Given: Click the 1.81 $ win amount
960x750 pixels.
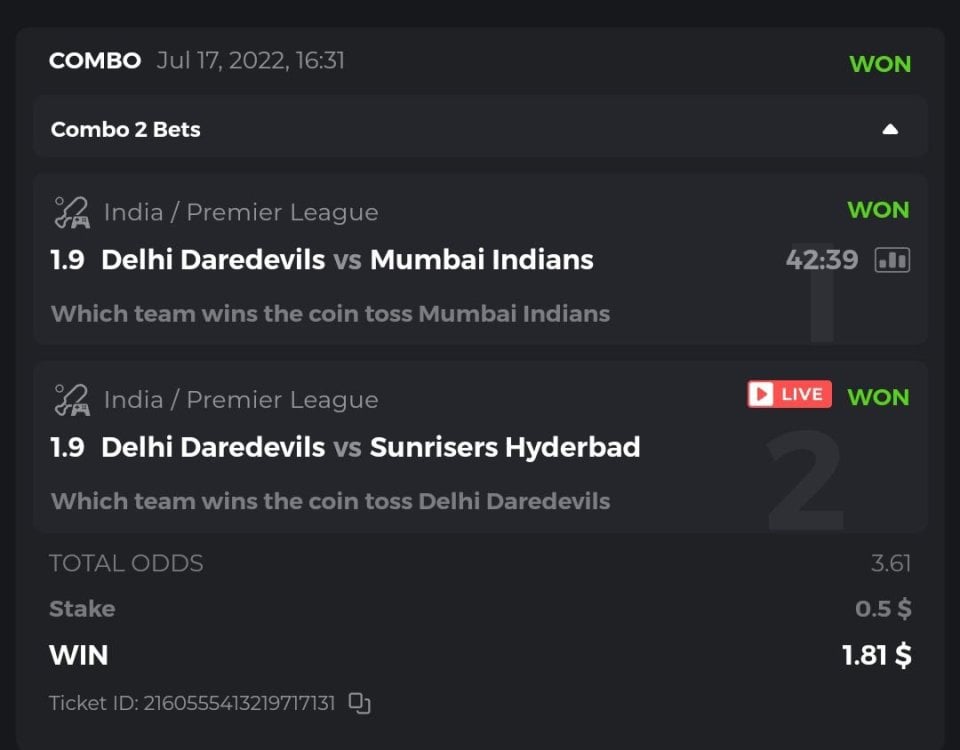Looking at the screenshot, I should 876,655.
